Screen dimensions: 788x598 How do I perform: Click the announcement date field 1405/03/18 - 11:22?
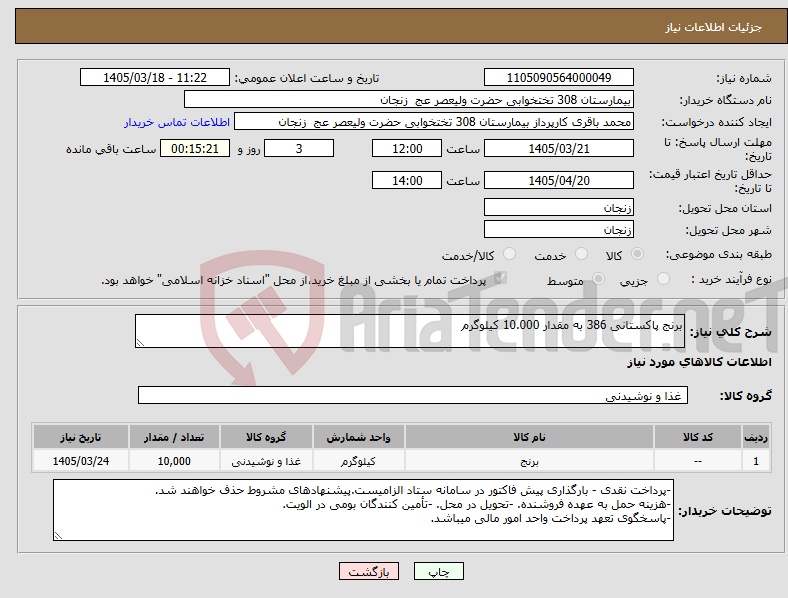pos(155,77)
